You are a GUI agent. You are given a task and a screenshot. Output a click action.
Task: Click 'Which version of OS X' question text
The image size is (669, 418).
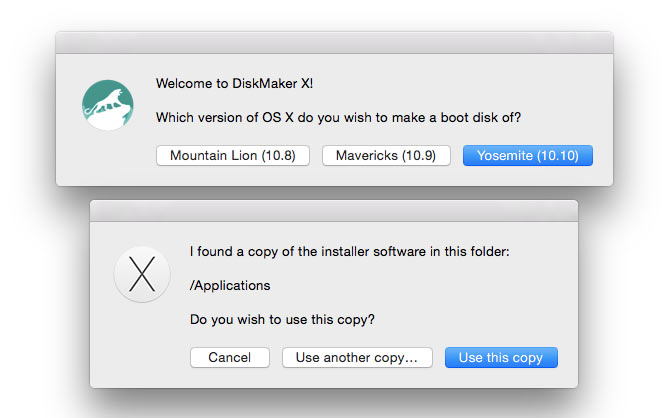(x=338, y=117)
